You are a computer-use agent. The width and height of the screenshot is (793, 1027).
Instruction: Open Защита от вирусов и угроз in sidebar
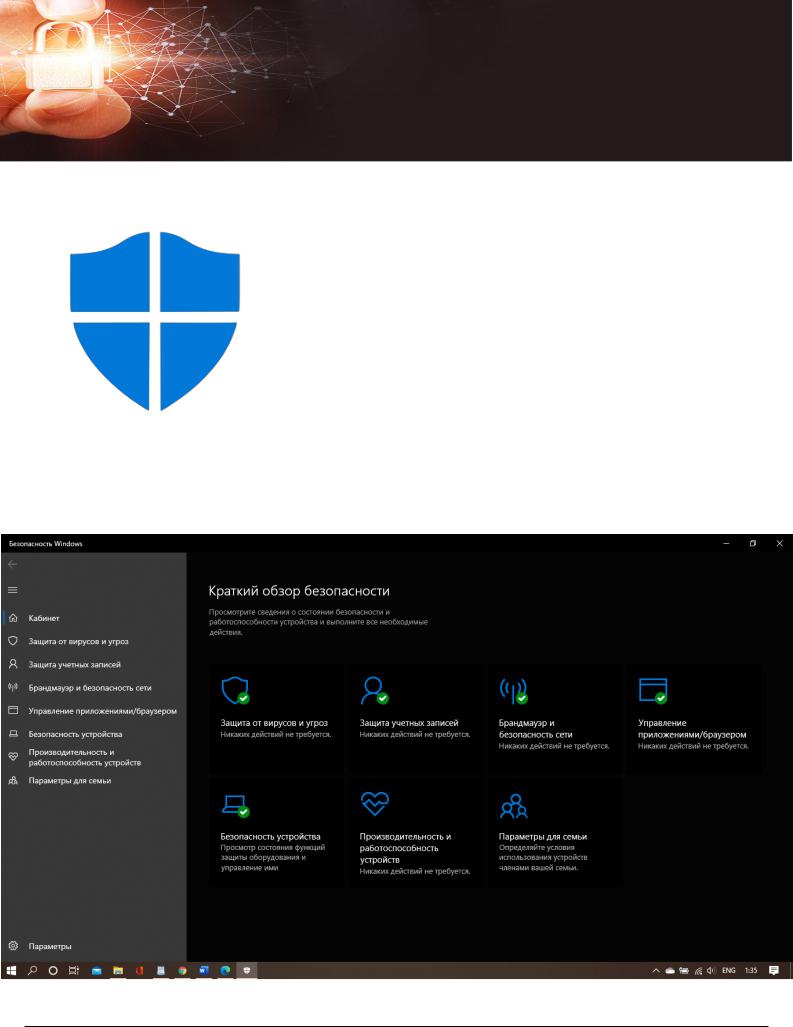78,641
